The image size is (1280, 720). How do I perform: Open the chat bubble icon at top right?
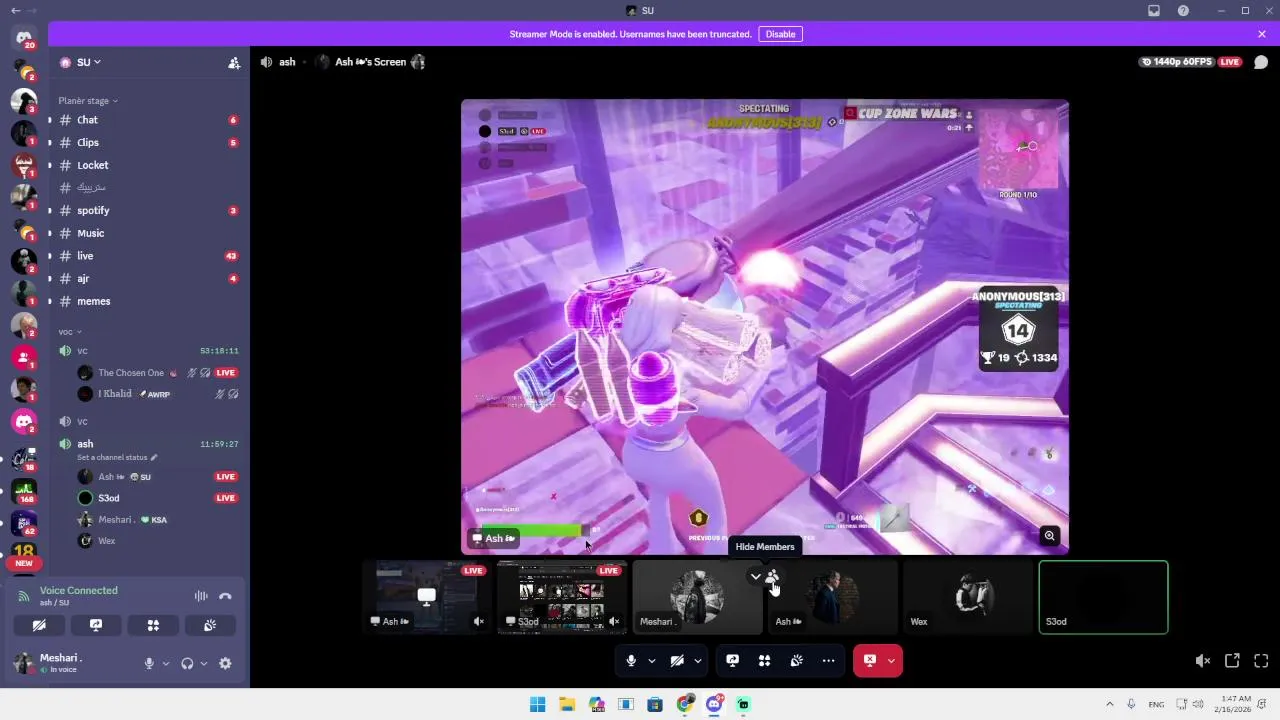click(x=1261, y=62)
